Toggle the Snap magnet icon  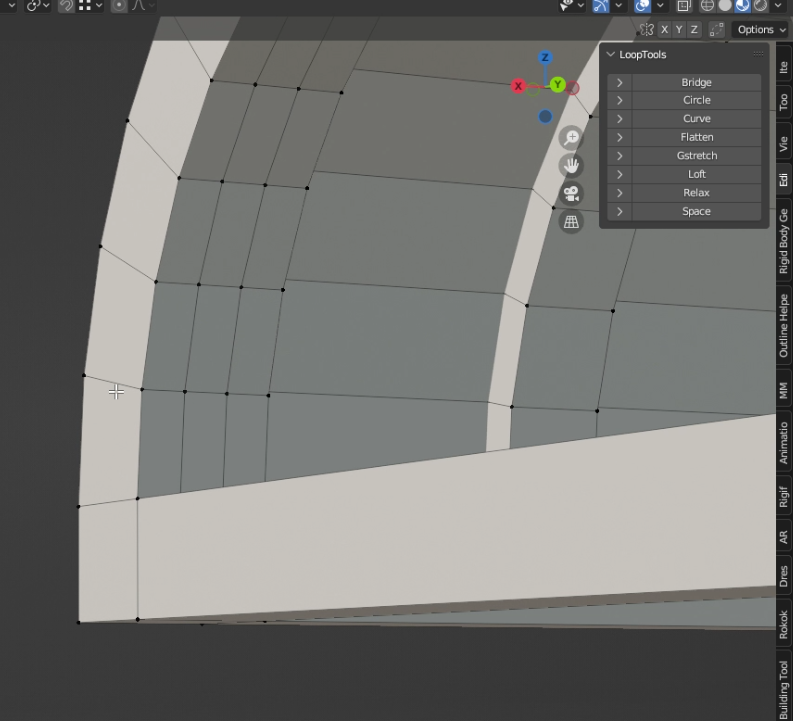[66, 6]
